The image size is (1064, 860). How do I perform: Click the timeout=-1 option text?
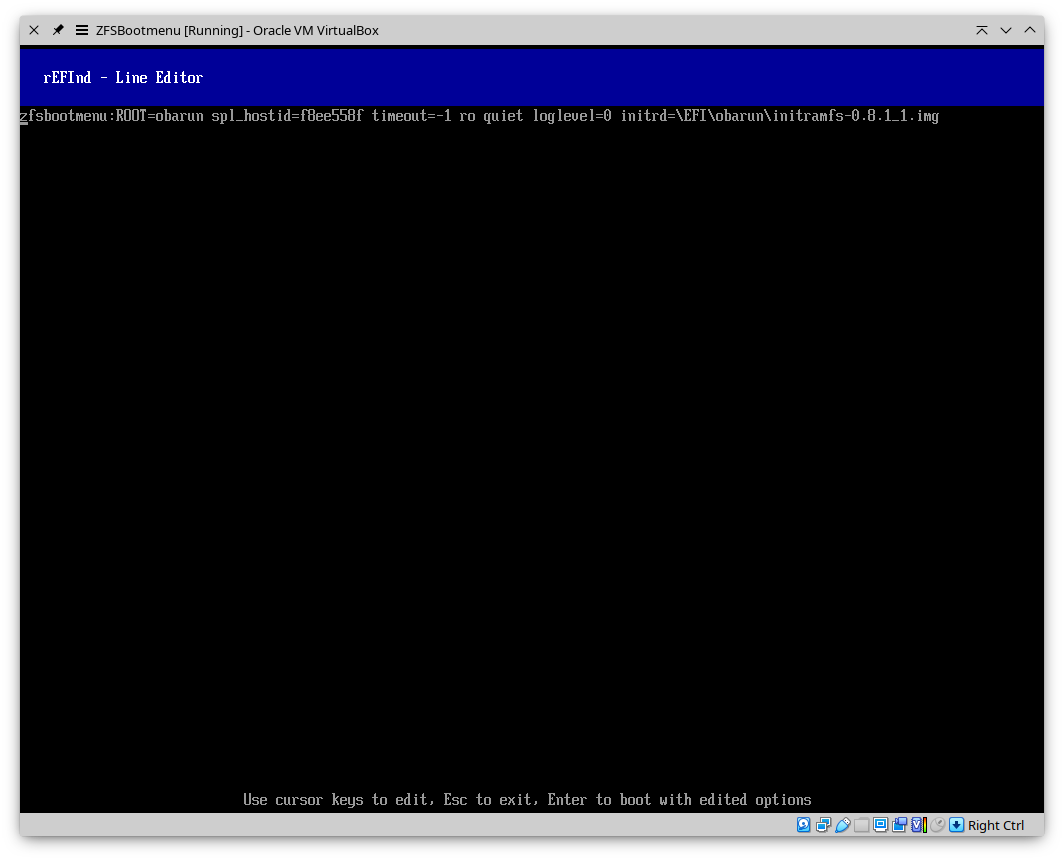(411, 116)
